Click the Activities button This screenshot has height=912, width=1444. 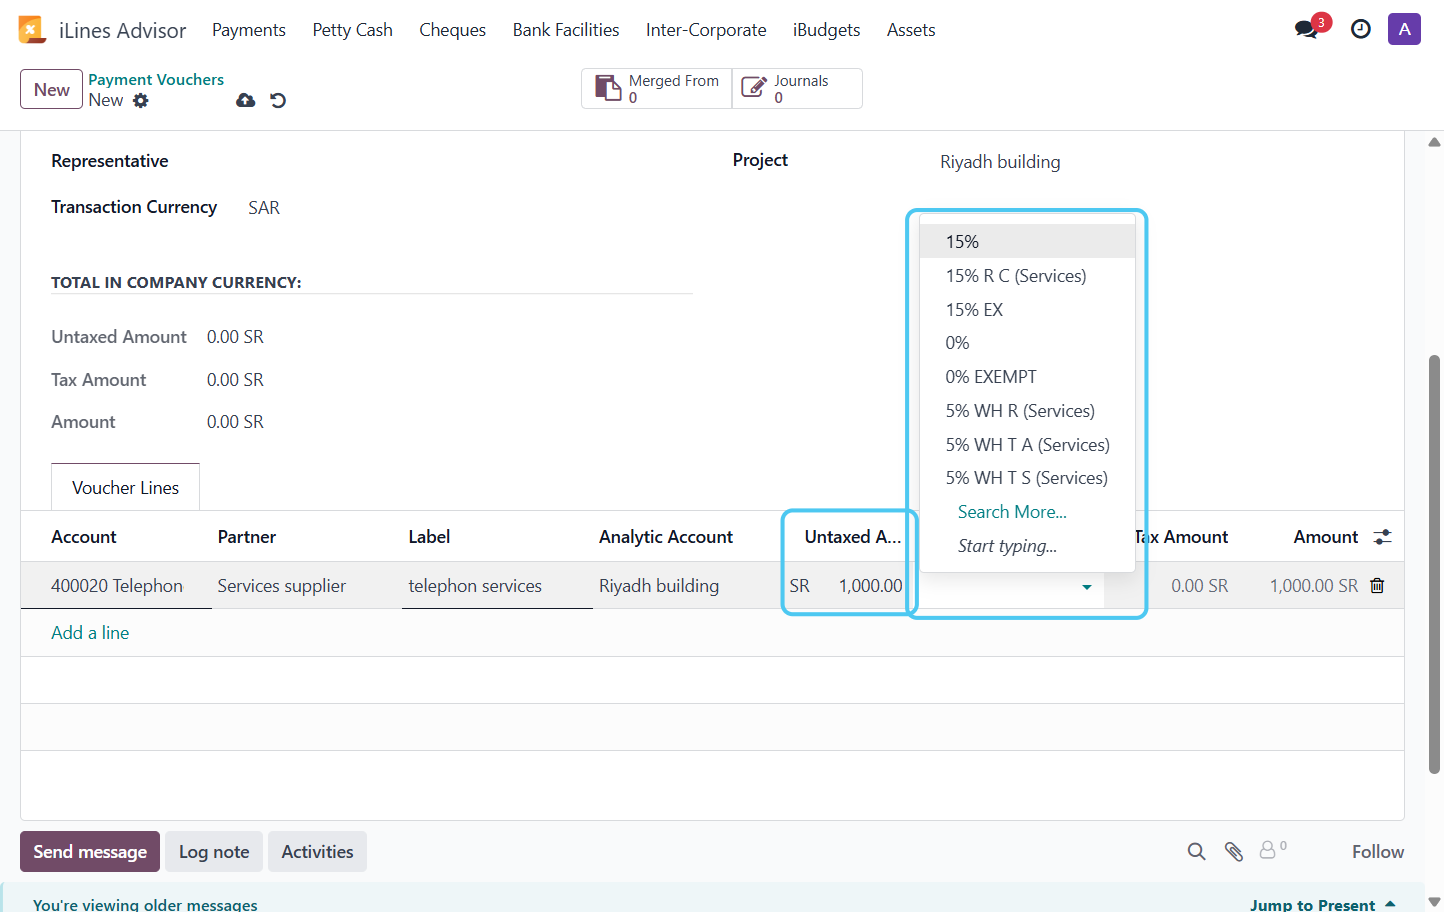pos(317,852)
